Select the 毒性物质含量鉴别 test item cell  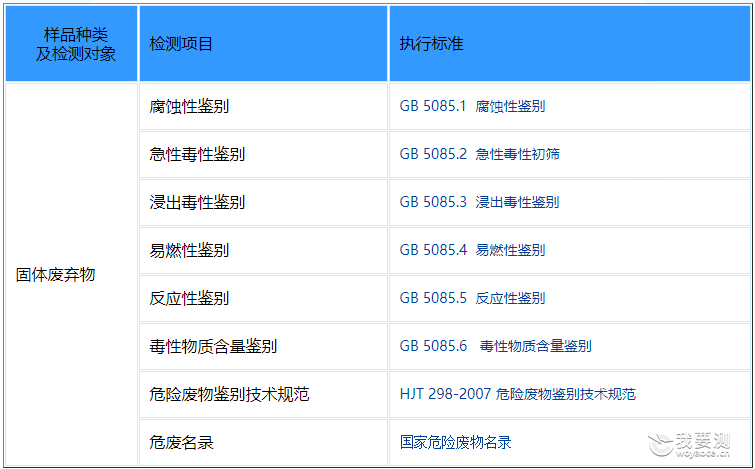click(263, 346)
